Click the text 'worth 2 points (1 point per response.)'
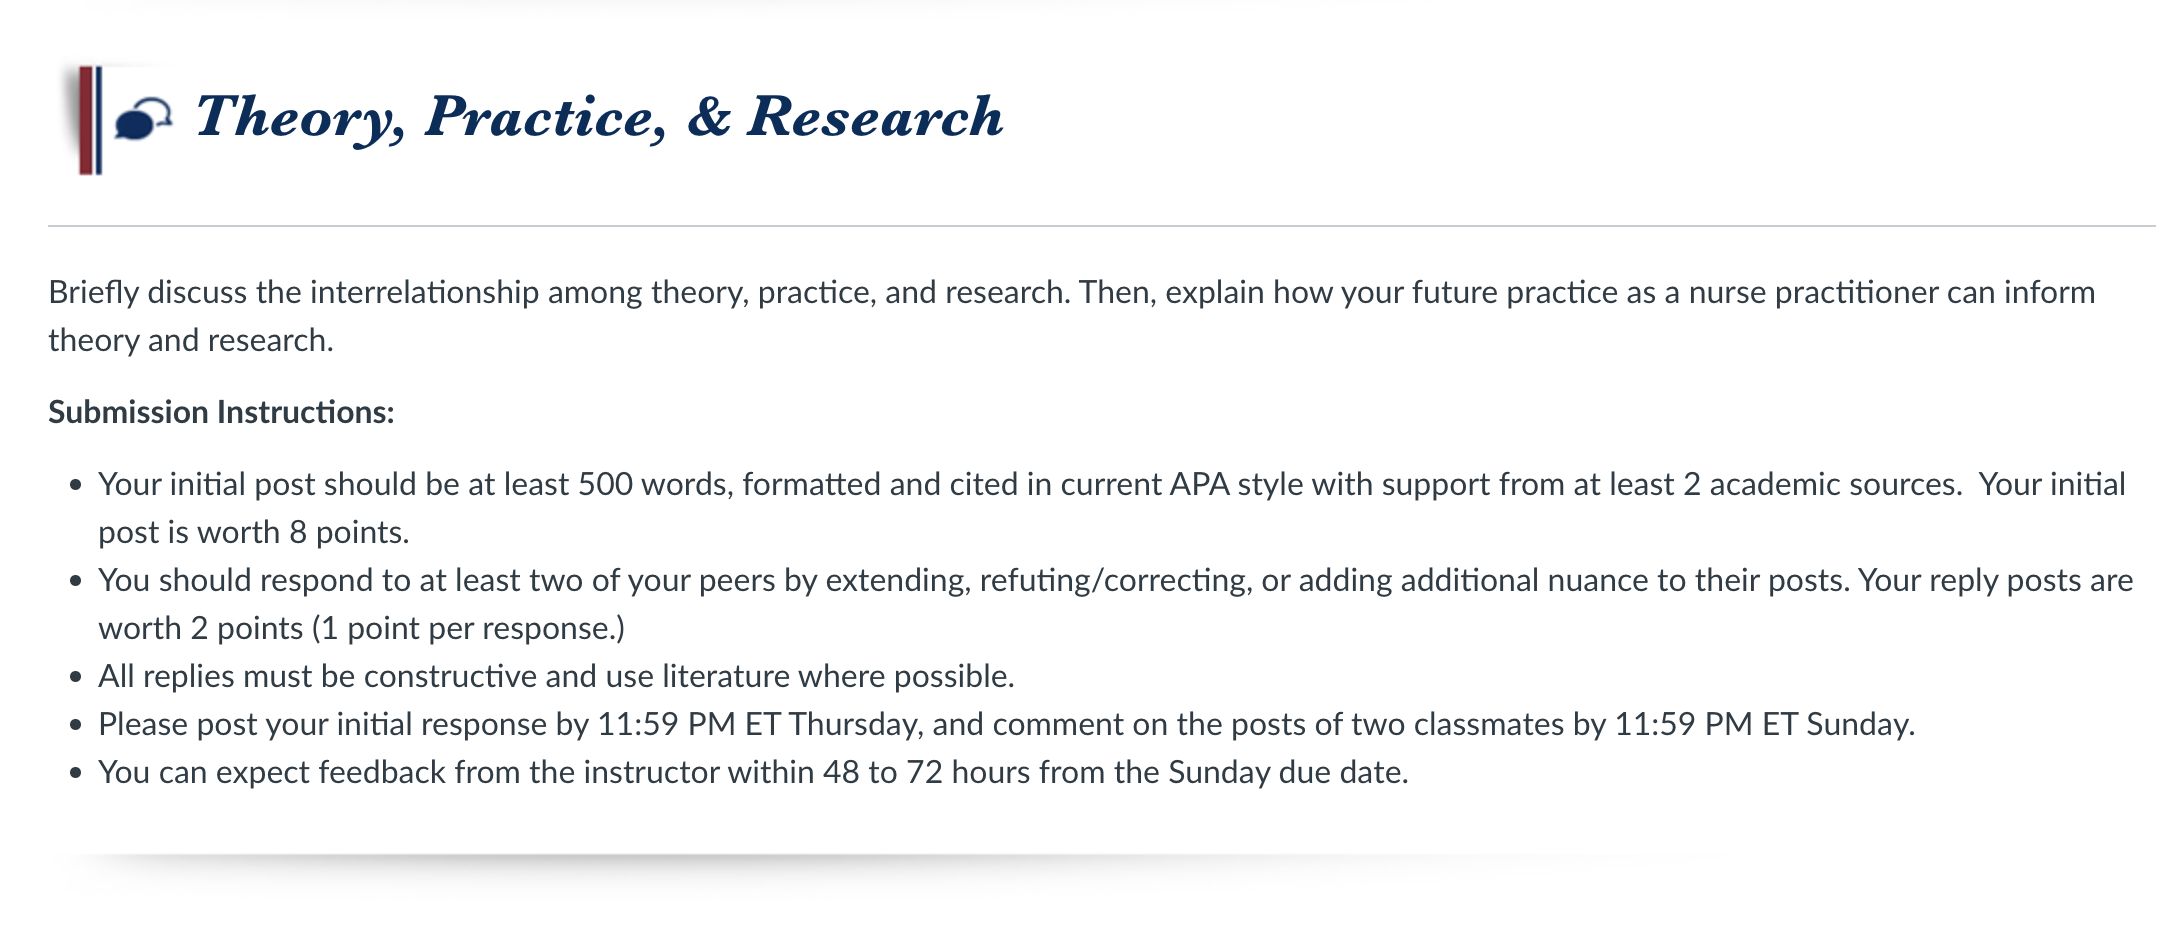This screenshot has height=928, width=2160. pos(361,628)
